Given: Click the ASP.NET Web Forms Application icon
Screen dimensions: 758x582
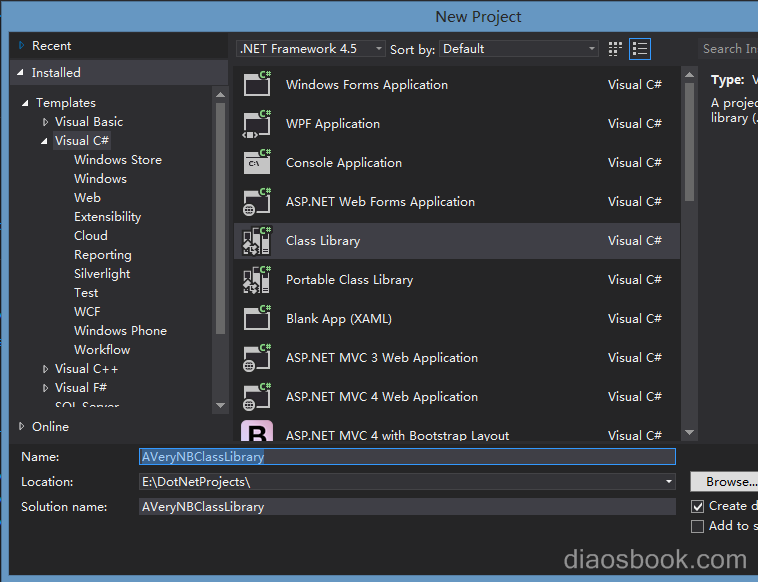Looking at the screenshot, I should coord(257,202).
